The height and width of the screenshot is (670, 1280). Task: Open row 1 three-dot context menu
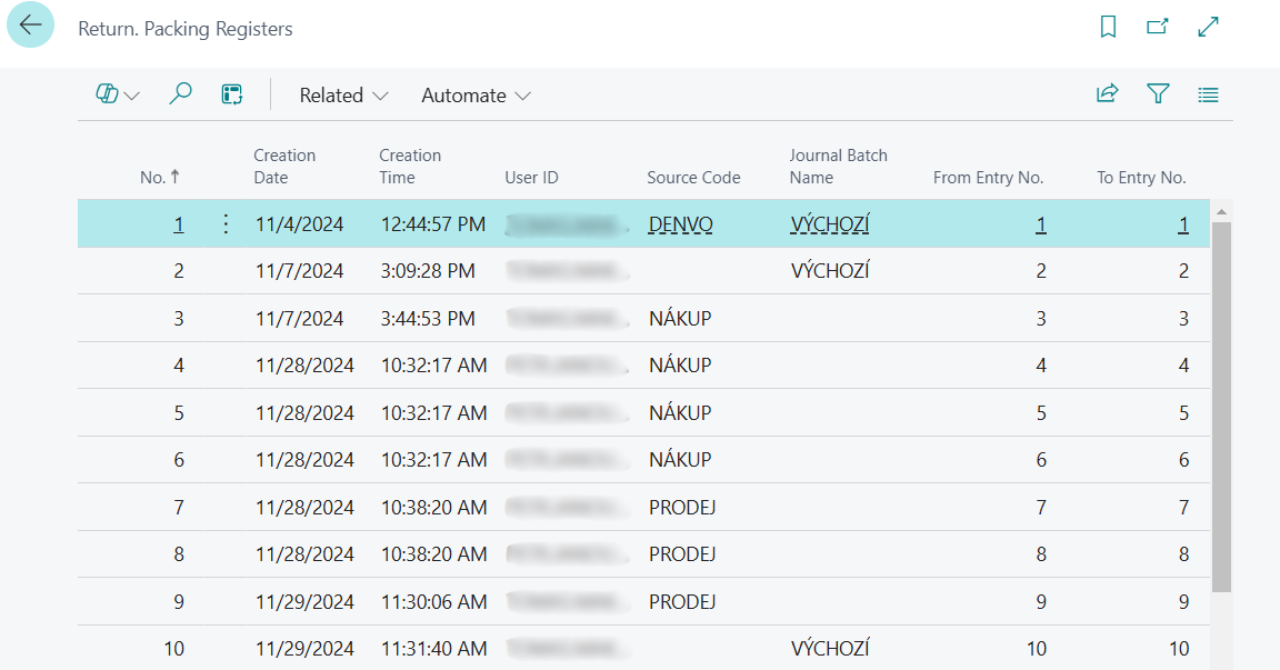225,224
